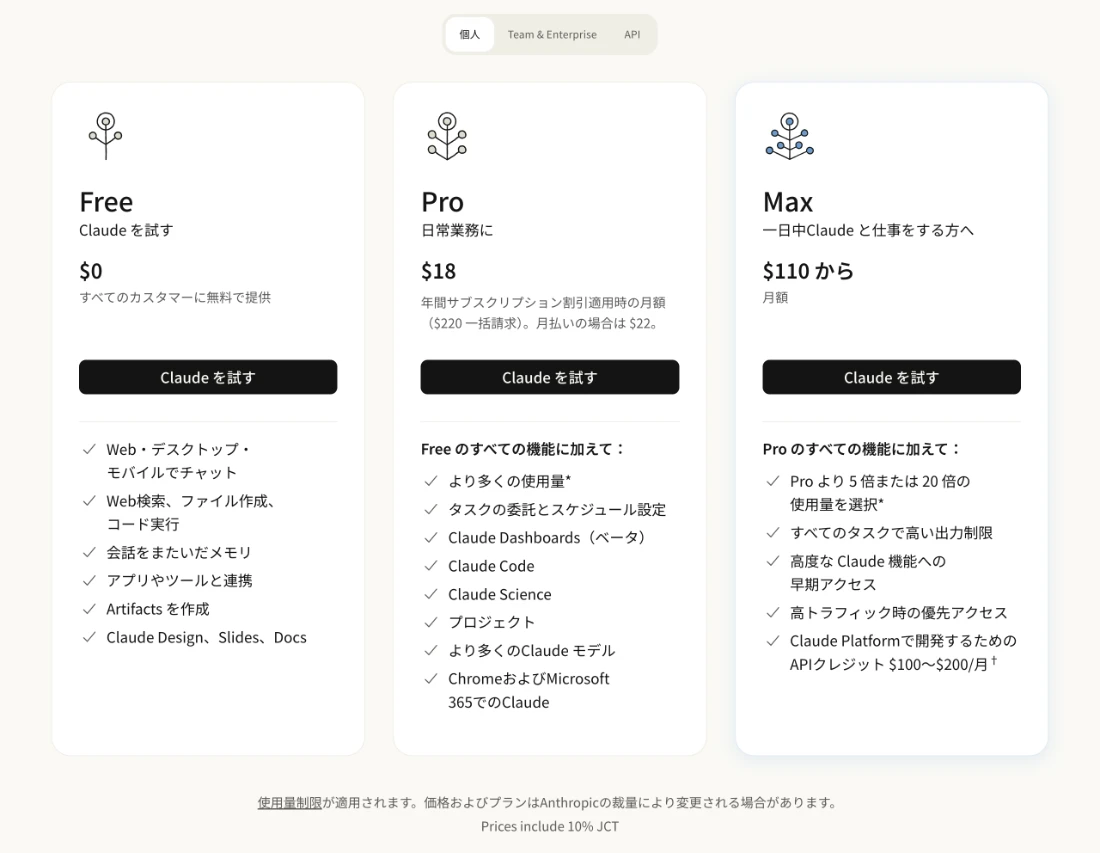The image size is (1100, 853).
Task: Click checkmark beside 会話をまたいだメモリ
Action: click(89, 553)
